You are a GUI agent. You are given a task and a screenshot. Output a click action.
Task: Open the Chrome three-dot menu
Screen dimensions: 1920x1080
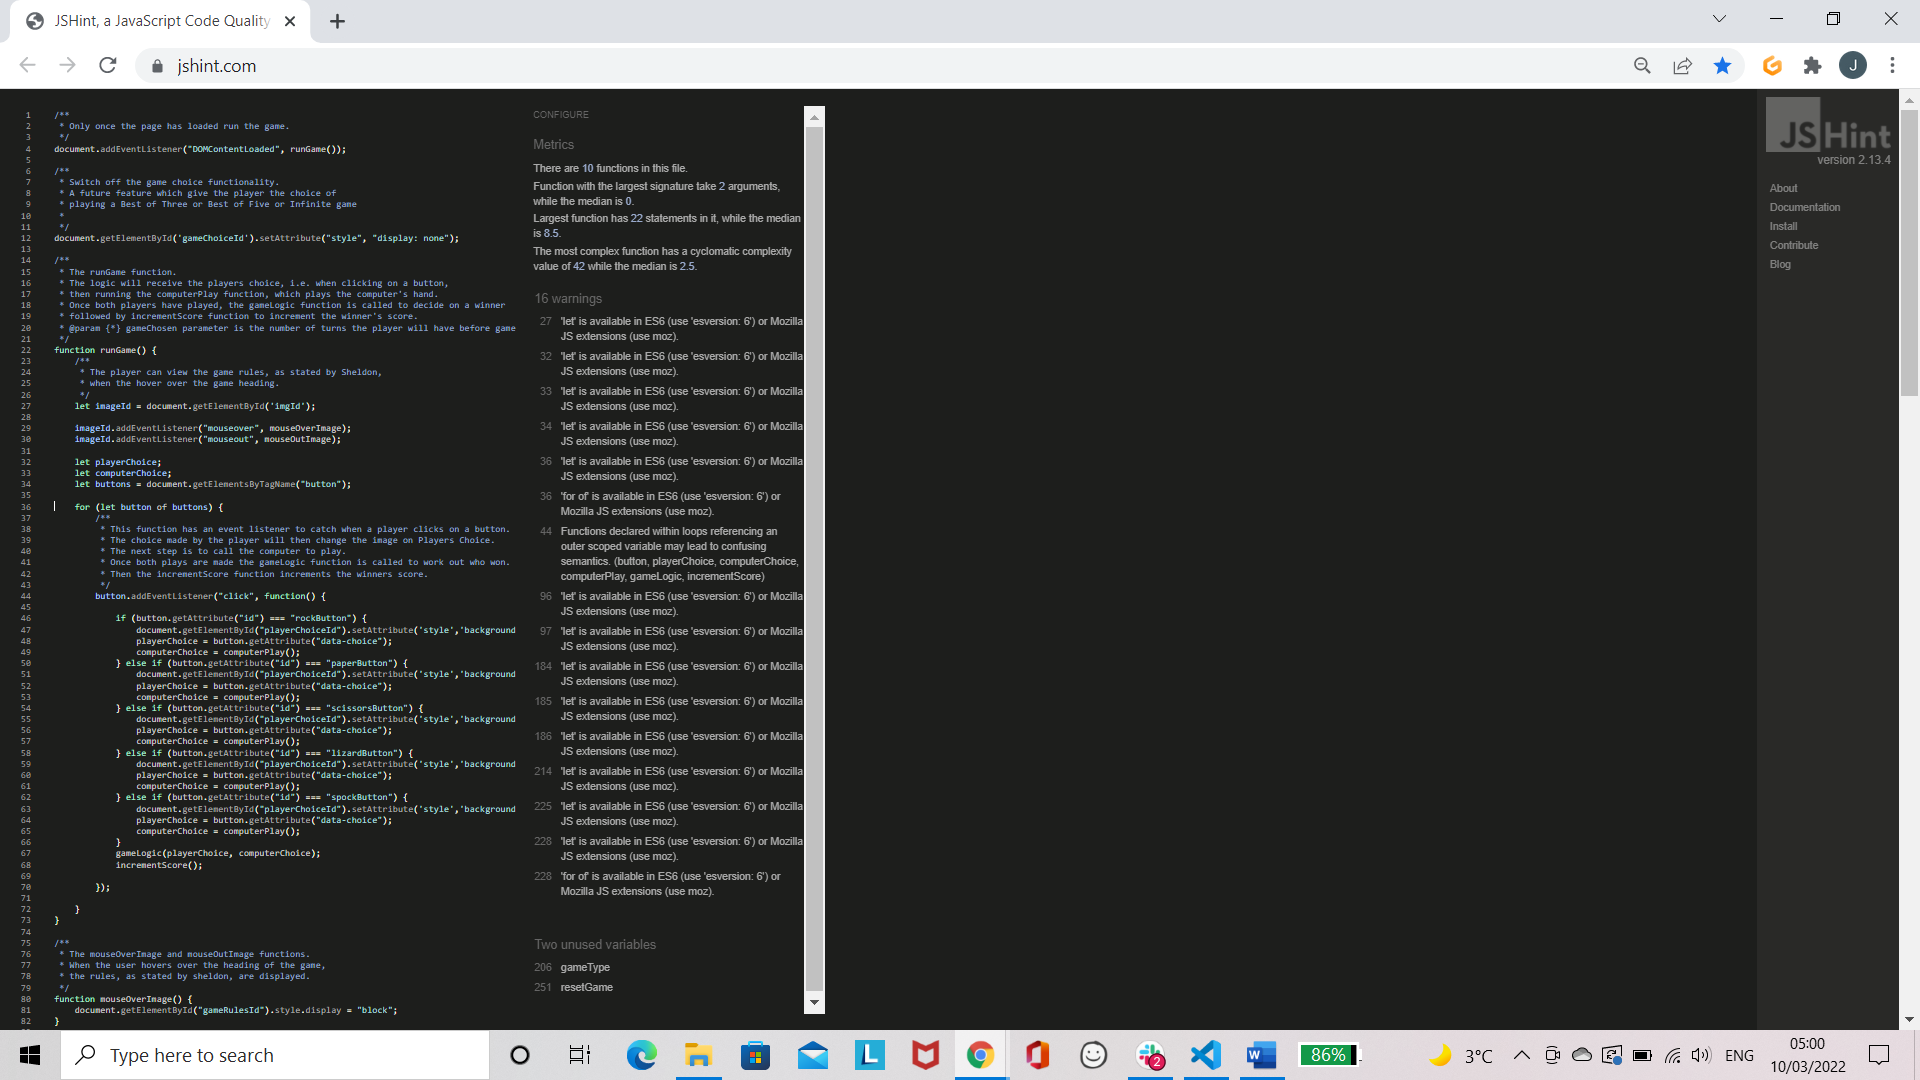click(1892, 65)
